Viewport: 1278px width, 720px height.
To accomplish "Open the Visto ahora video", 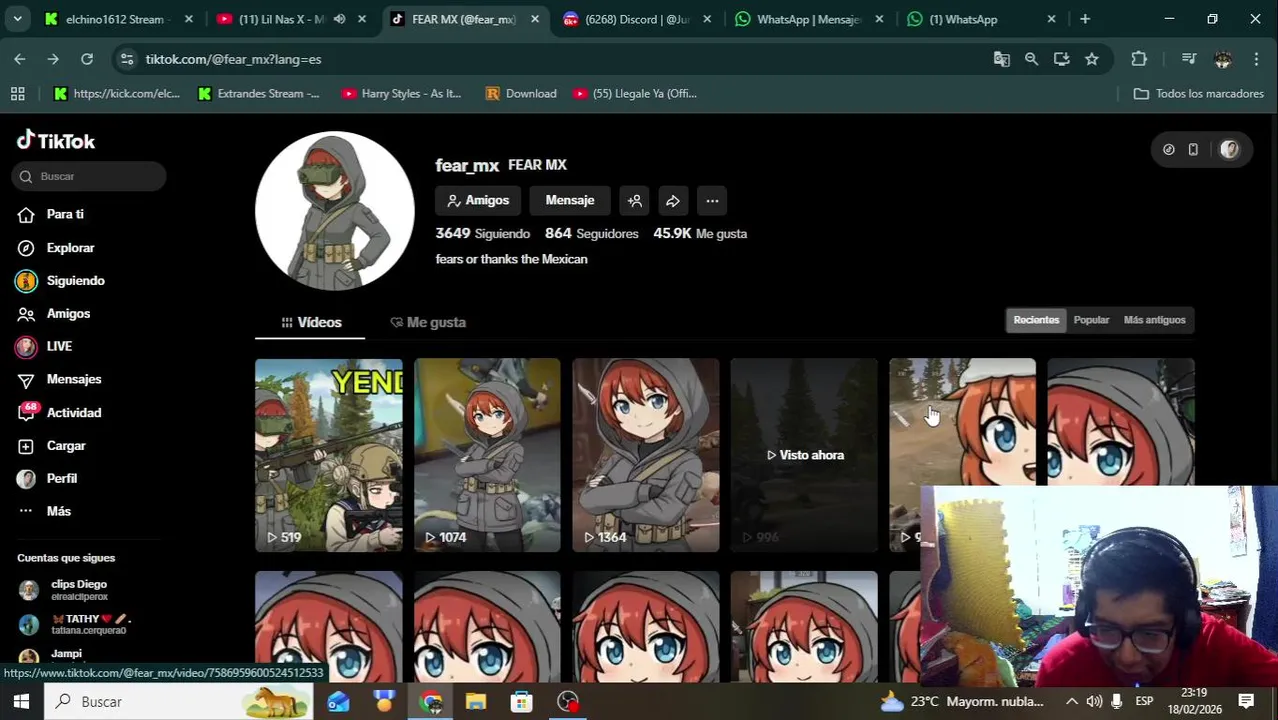I will pyautogui.click(x=804, y=455).
